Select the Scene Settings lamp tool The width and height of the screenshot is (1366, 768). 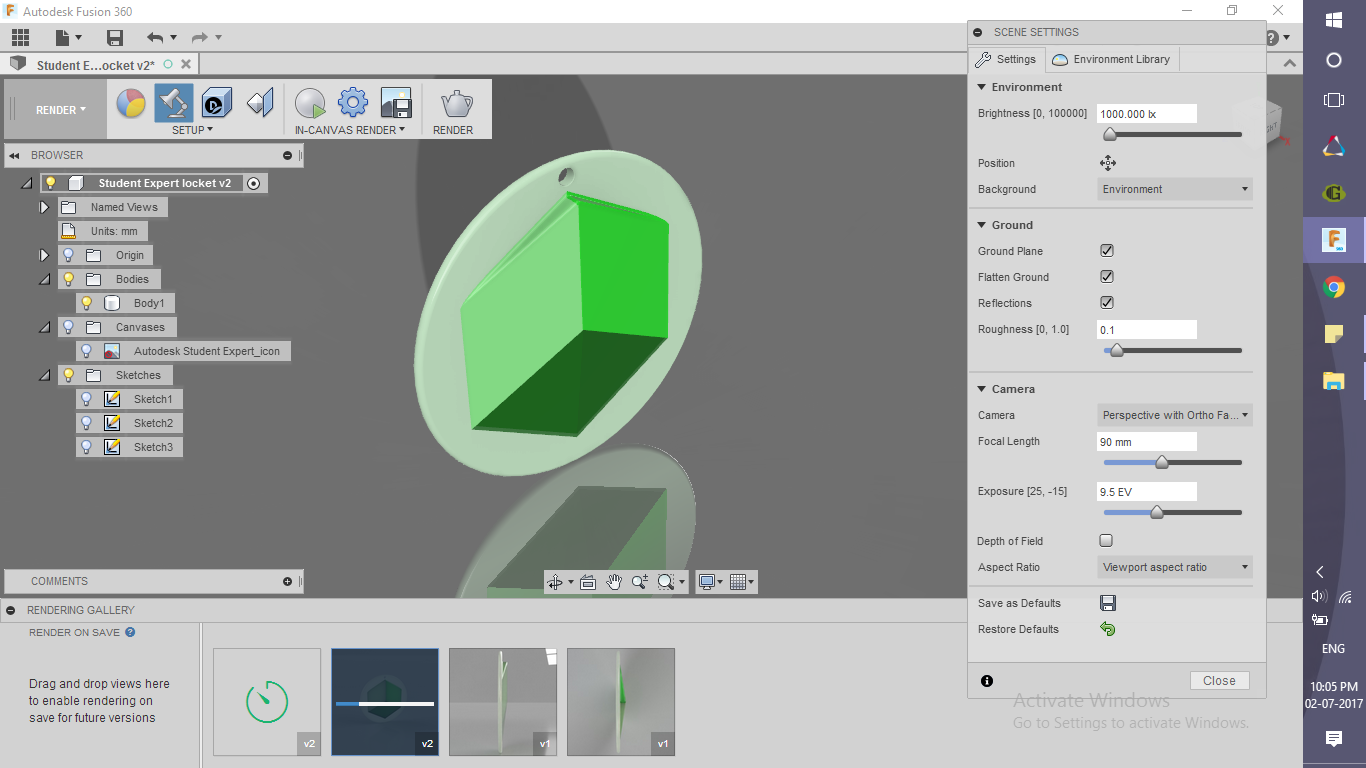[174, 103]
